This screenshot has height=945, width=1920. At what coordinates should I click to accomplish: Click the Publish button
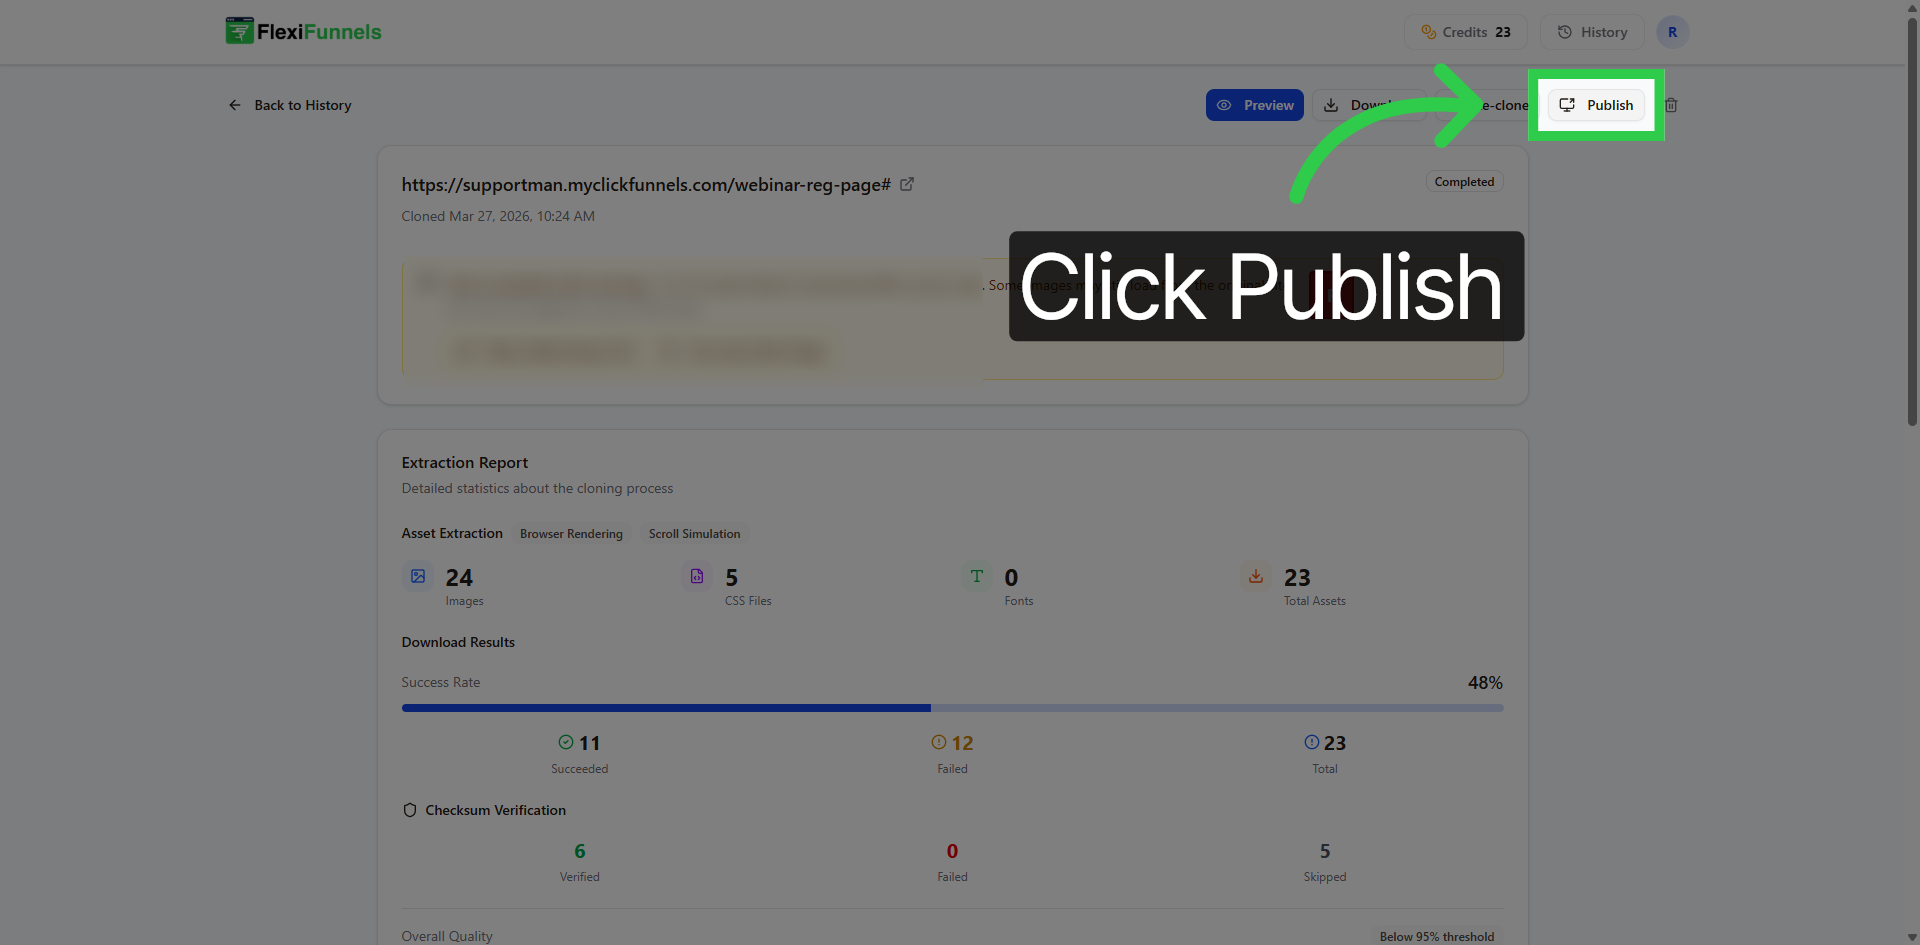tap(1596, 105)
